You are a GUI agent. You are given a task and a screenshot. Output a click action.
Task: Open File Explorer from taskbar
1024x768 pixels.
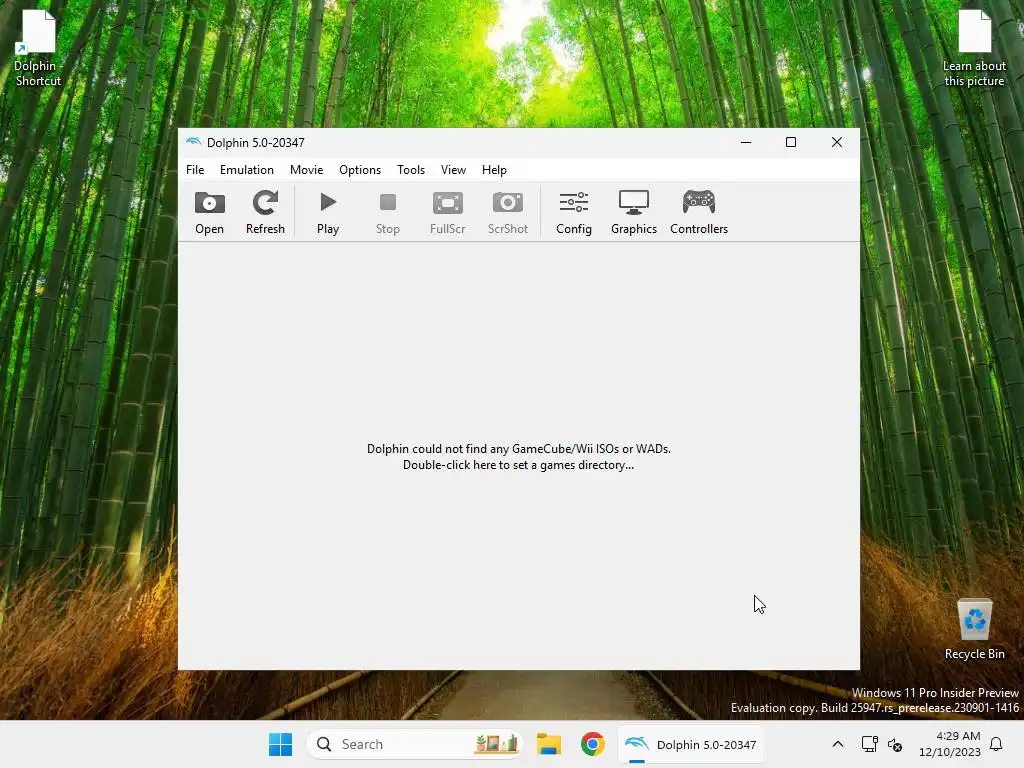click(549, 744)
